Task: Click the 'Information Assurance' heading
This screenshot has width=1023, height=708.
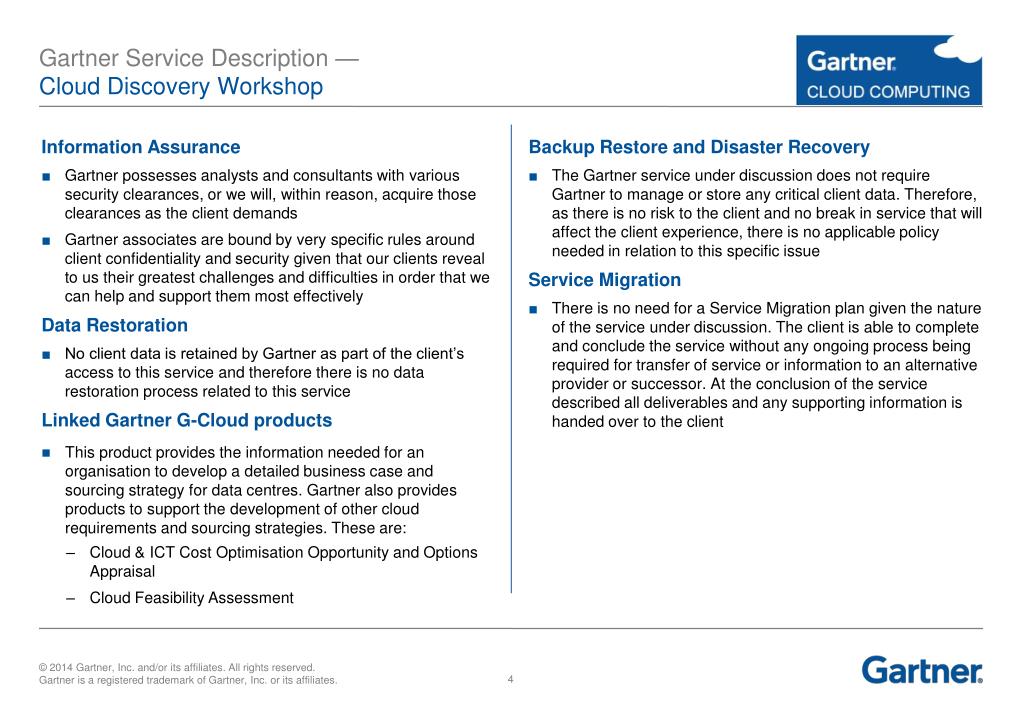Action: 140,147
